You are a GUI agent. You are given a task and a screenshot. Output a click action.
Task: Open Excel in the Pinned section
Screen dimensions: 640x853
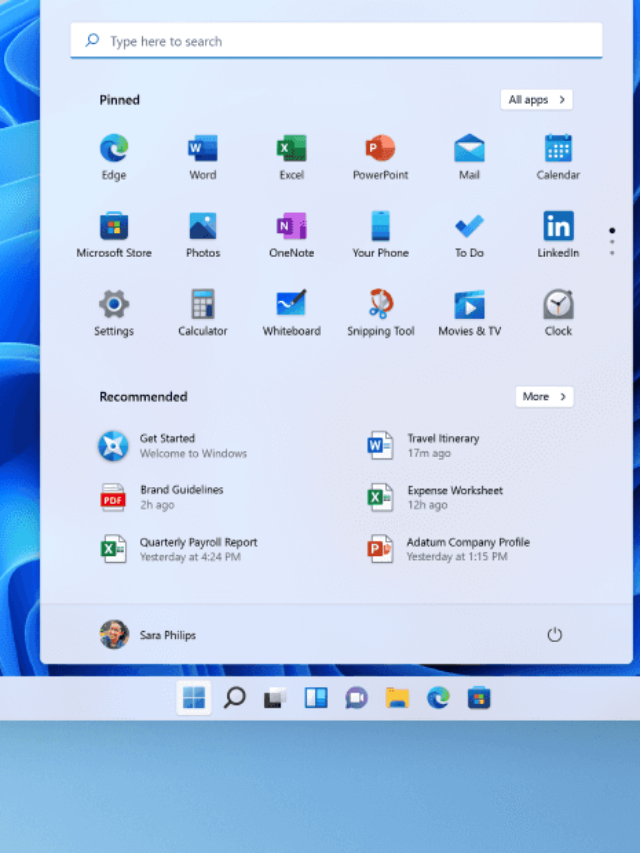pyautogui.click(x=291, y=149)
